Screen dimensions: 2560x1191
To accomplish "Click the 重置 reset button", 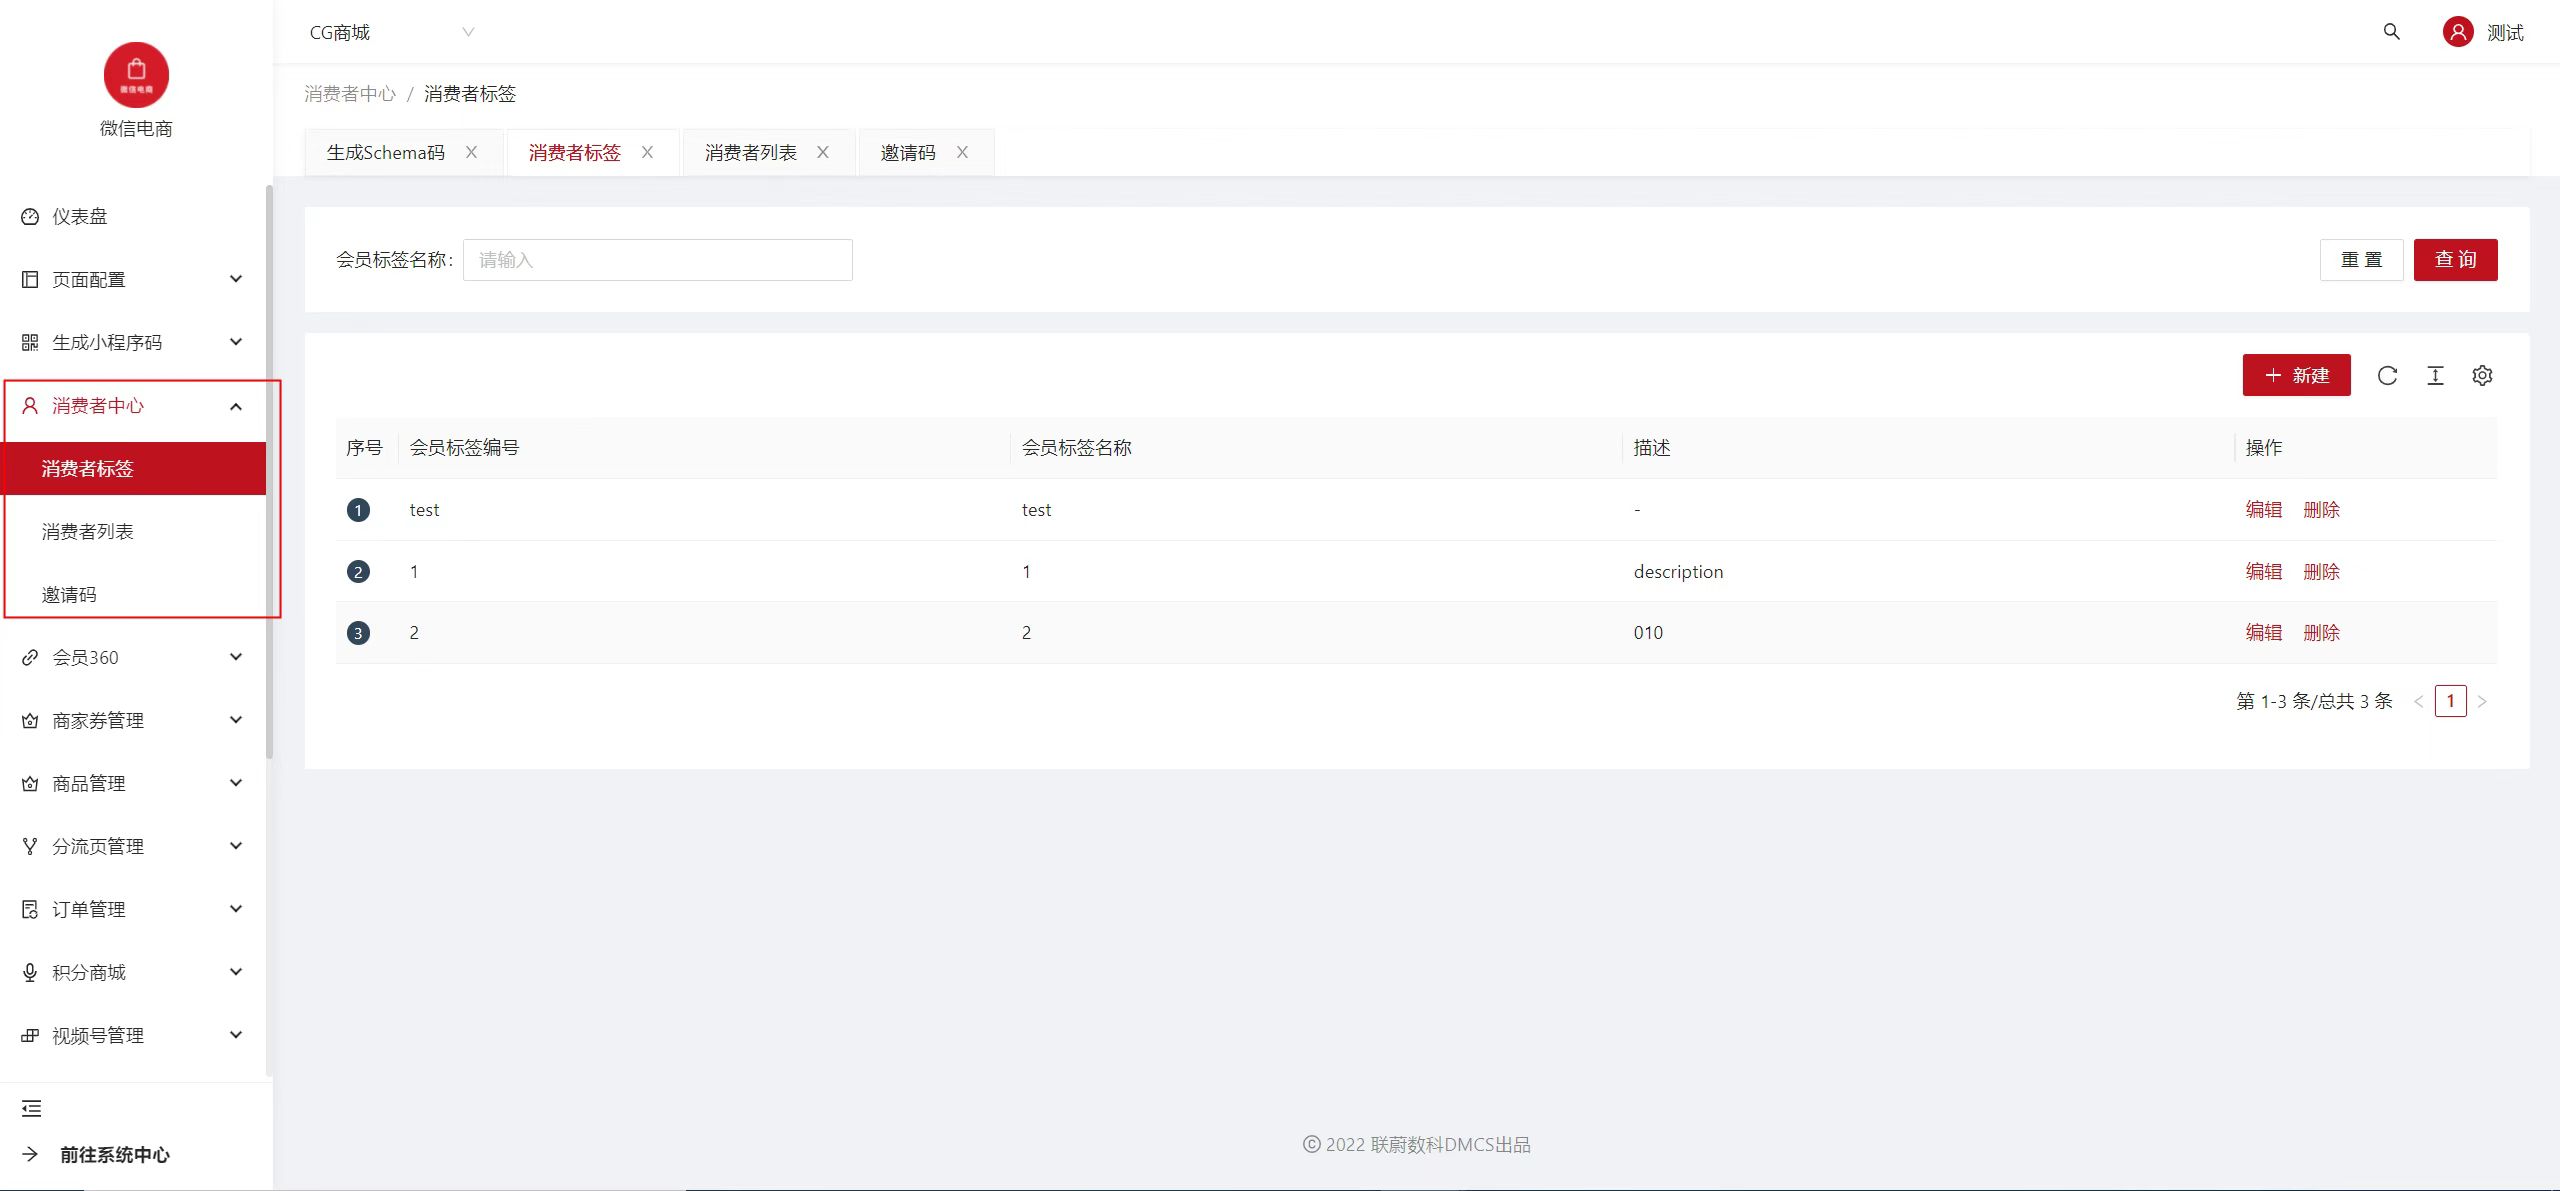I will click(x=2361, y=260).
